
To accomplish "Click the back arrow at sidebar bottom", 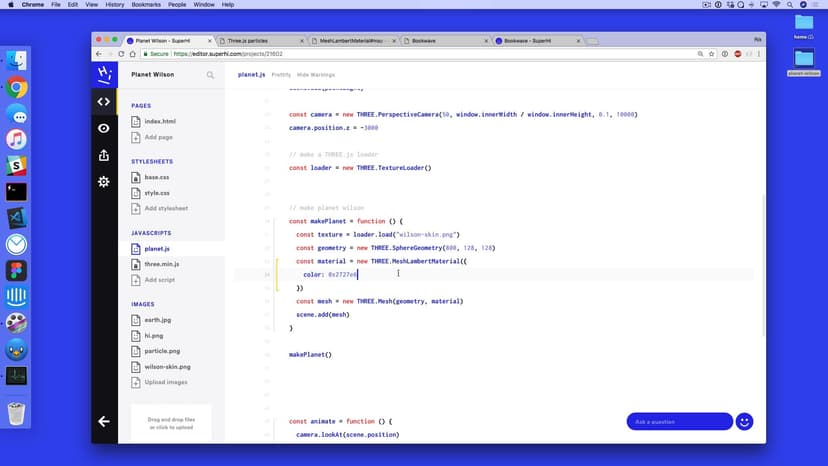I will click(x=104, y=421).
